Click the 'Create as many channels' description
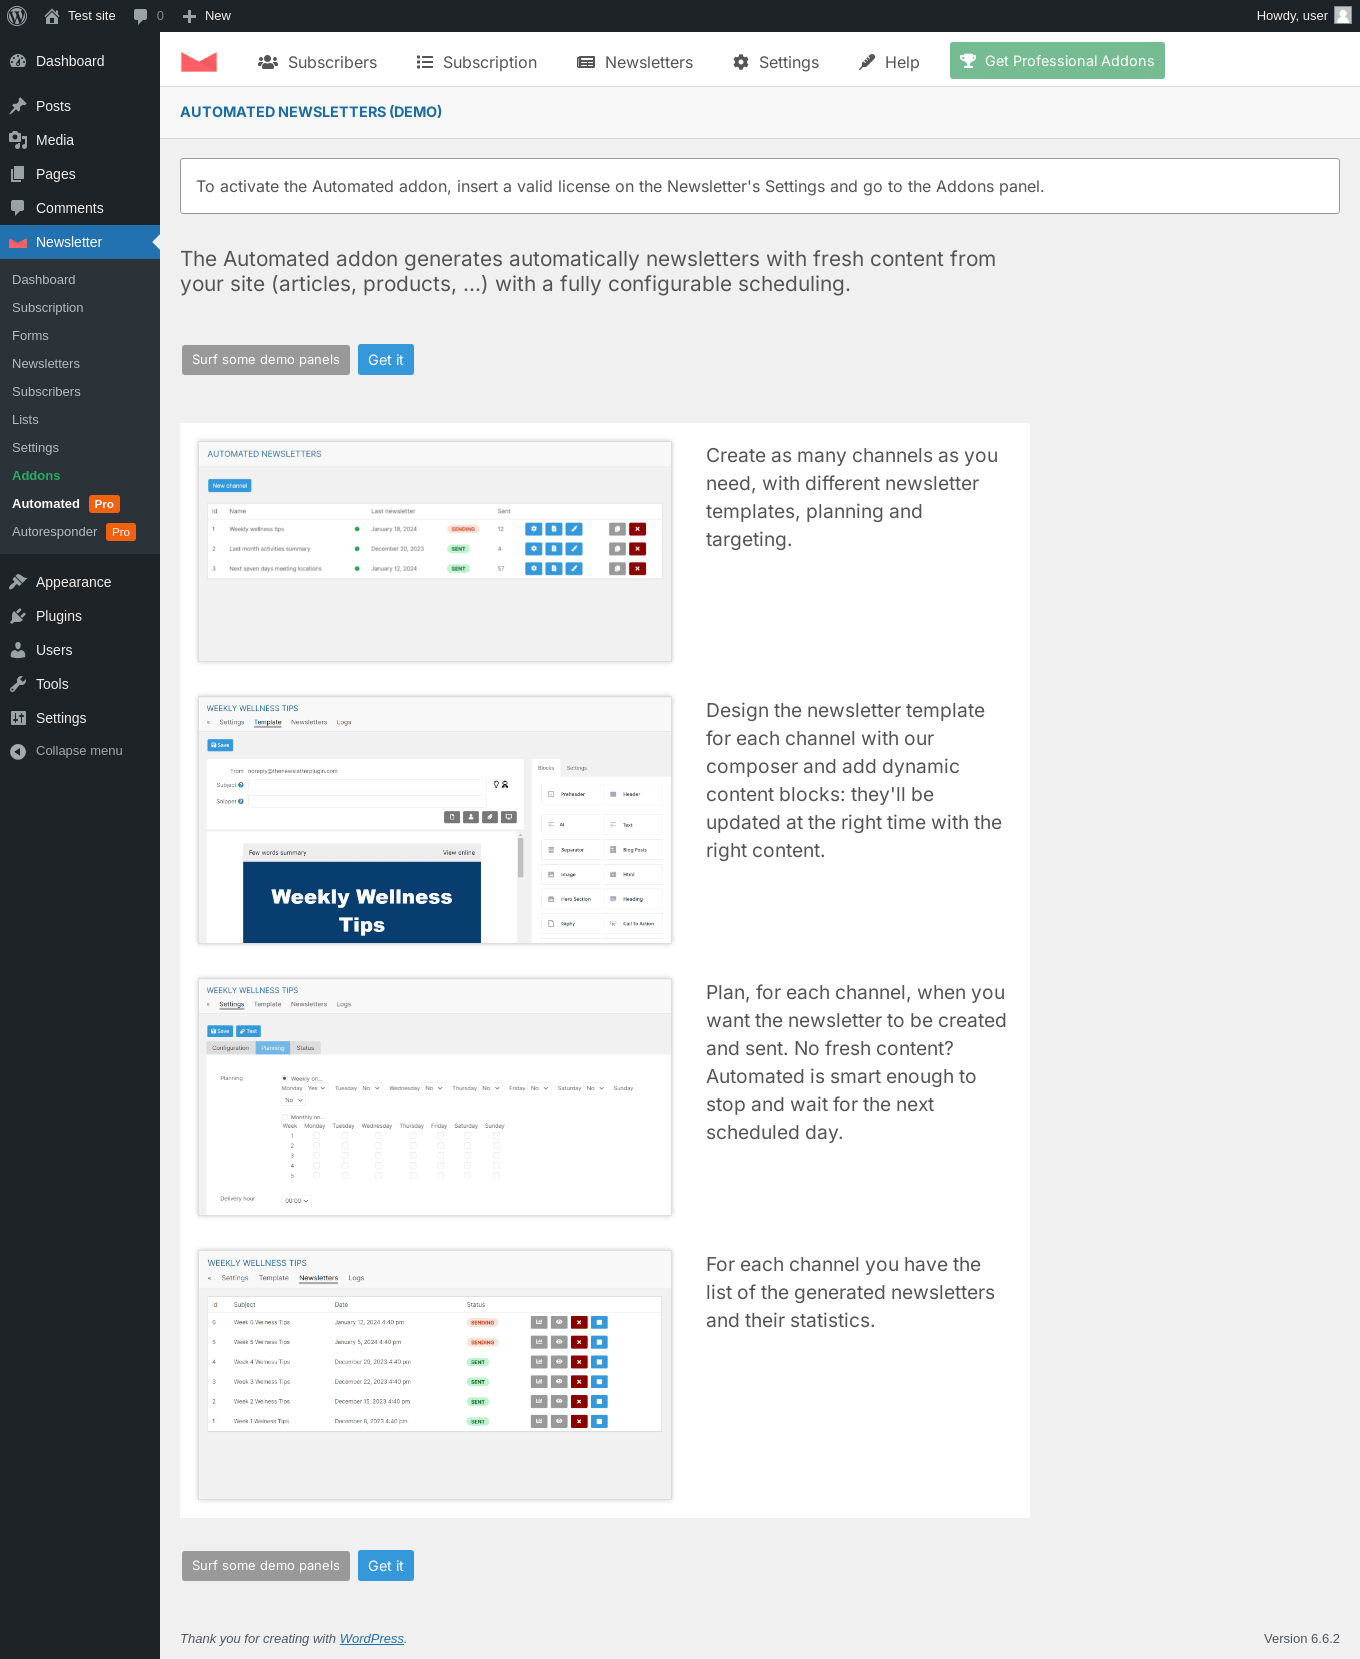The height and width of the screenshot is (1659, 1360). pos(852,498)
